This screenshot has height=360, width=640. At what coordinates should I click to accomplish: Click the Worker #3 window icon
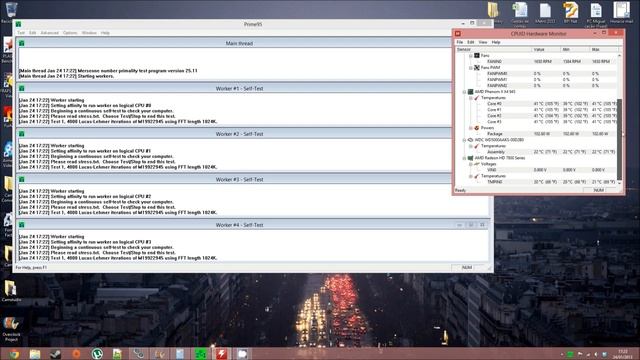coord(22,179)
